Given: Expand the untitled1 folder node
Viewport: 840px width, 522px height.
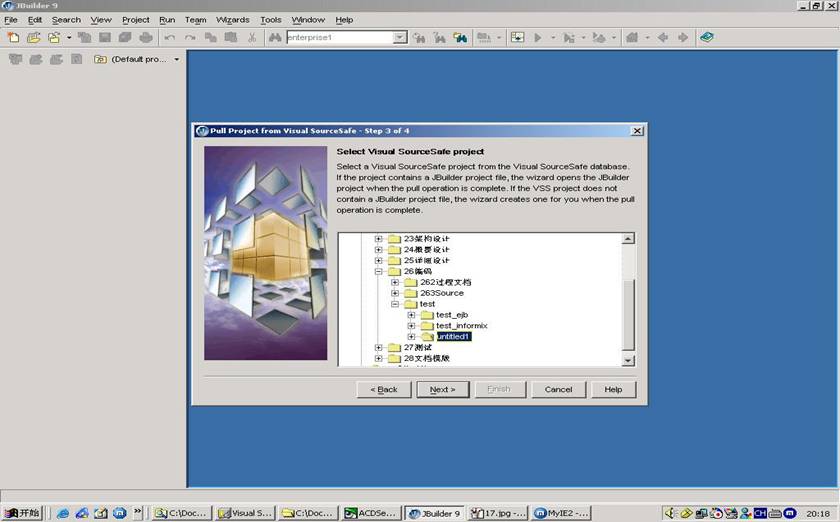Looking at the screenshot, I should point(411,337).
